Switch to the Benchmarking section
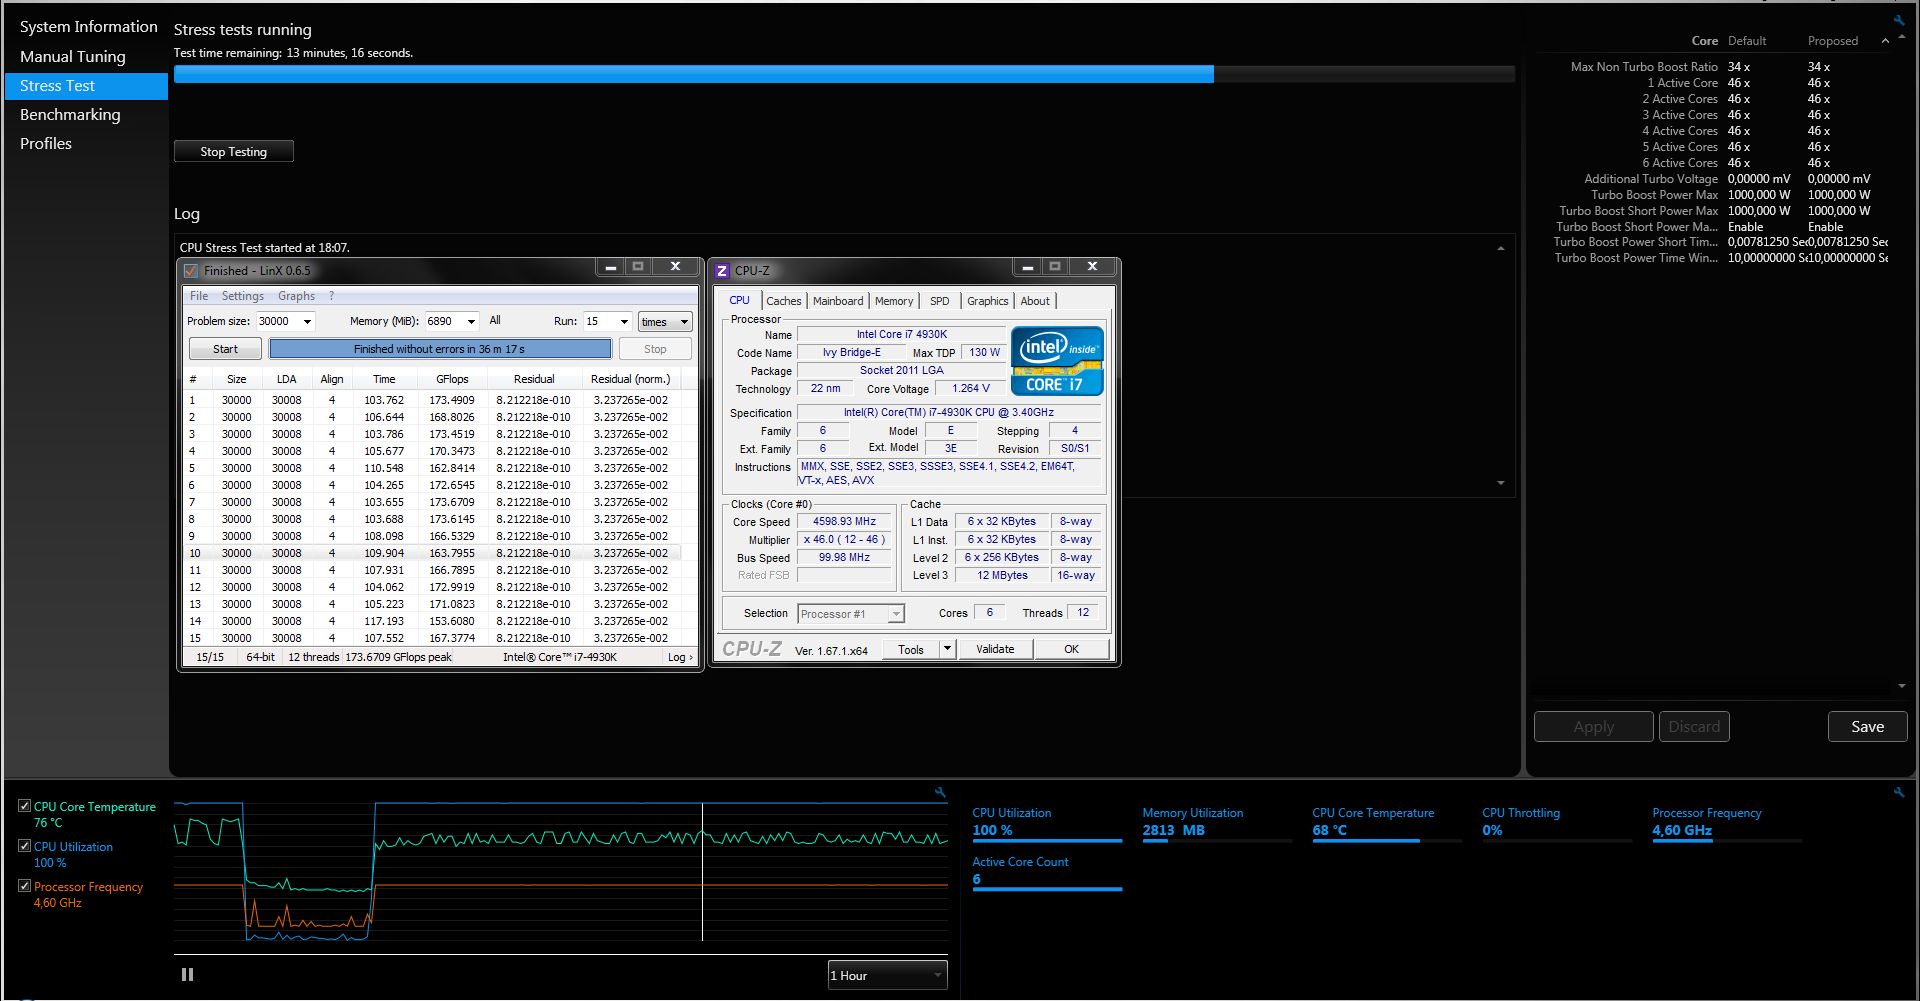Viewport: 1920px width, 1001px height. tap(70, 115)
